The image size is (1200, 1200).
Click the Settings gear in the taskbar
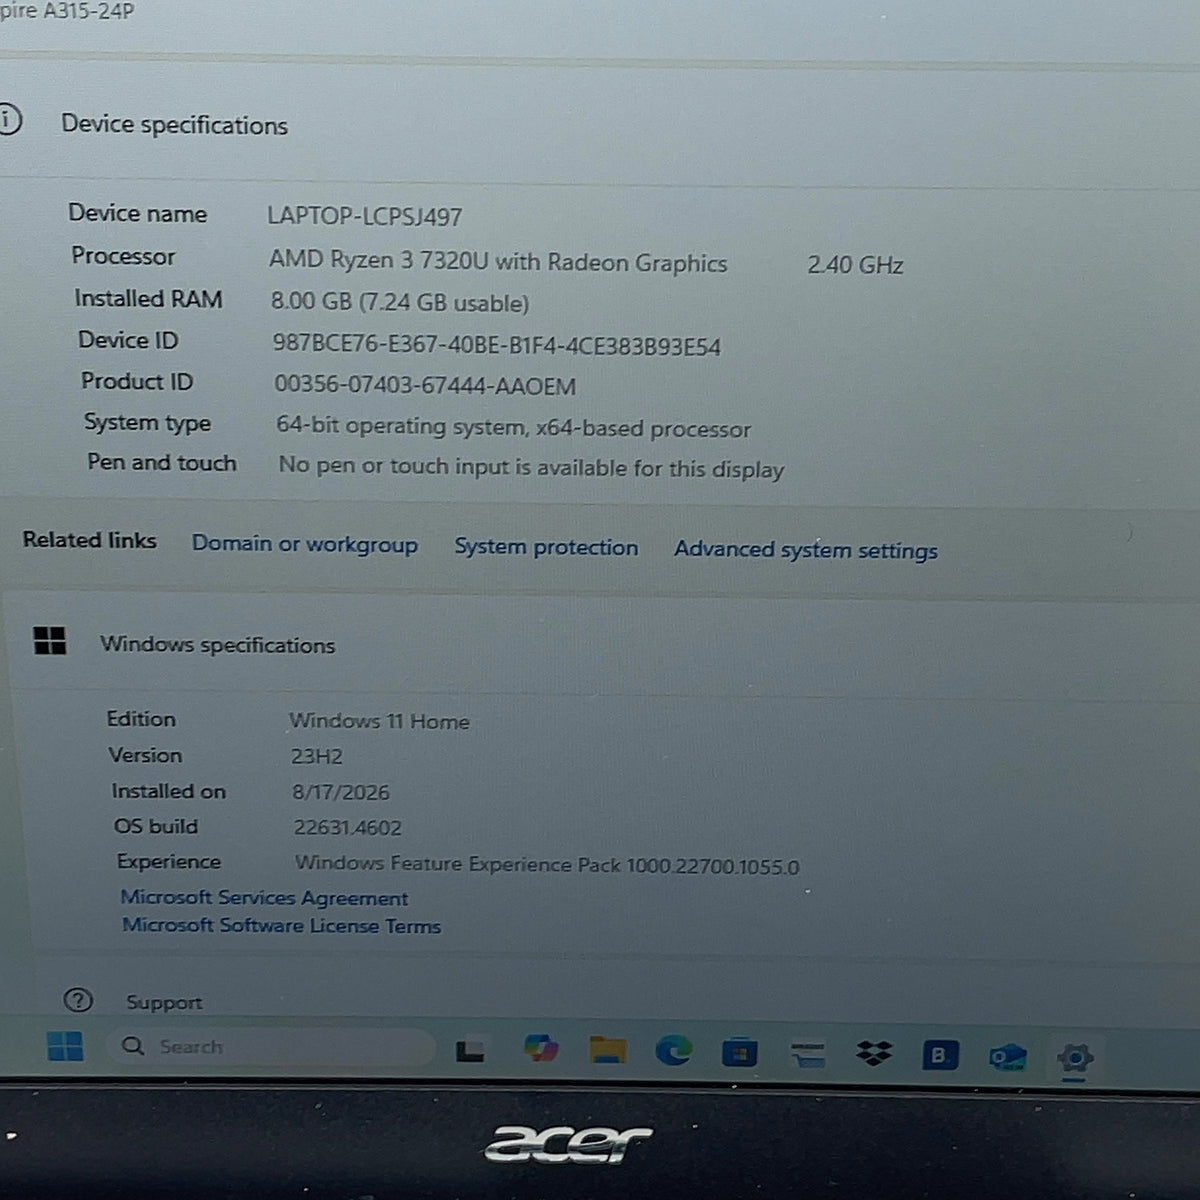click(x=1075, y=1057)
